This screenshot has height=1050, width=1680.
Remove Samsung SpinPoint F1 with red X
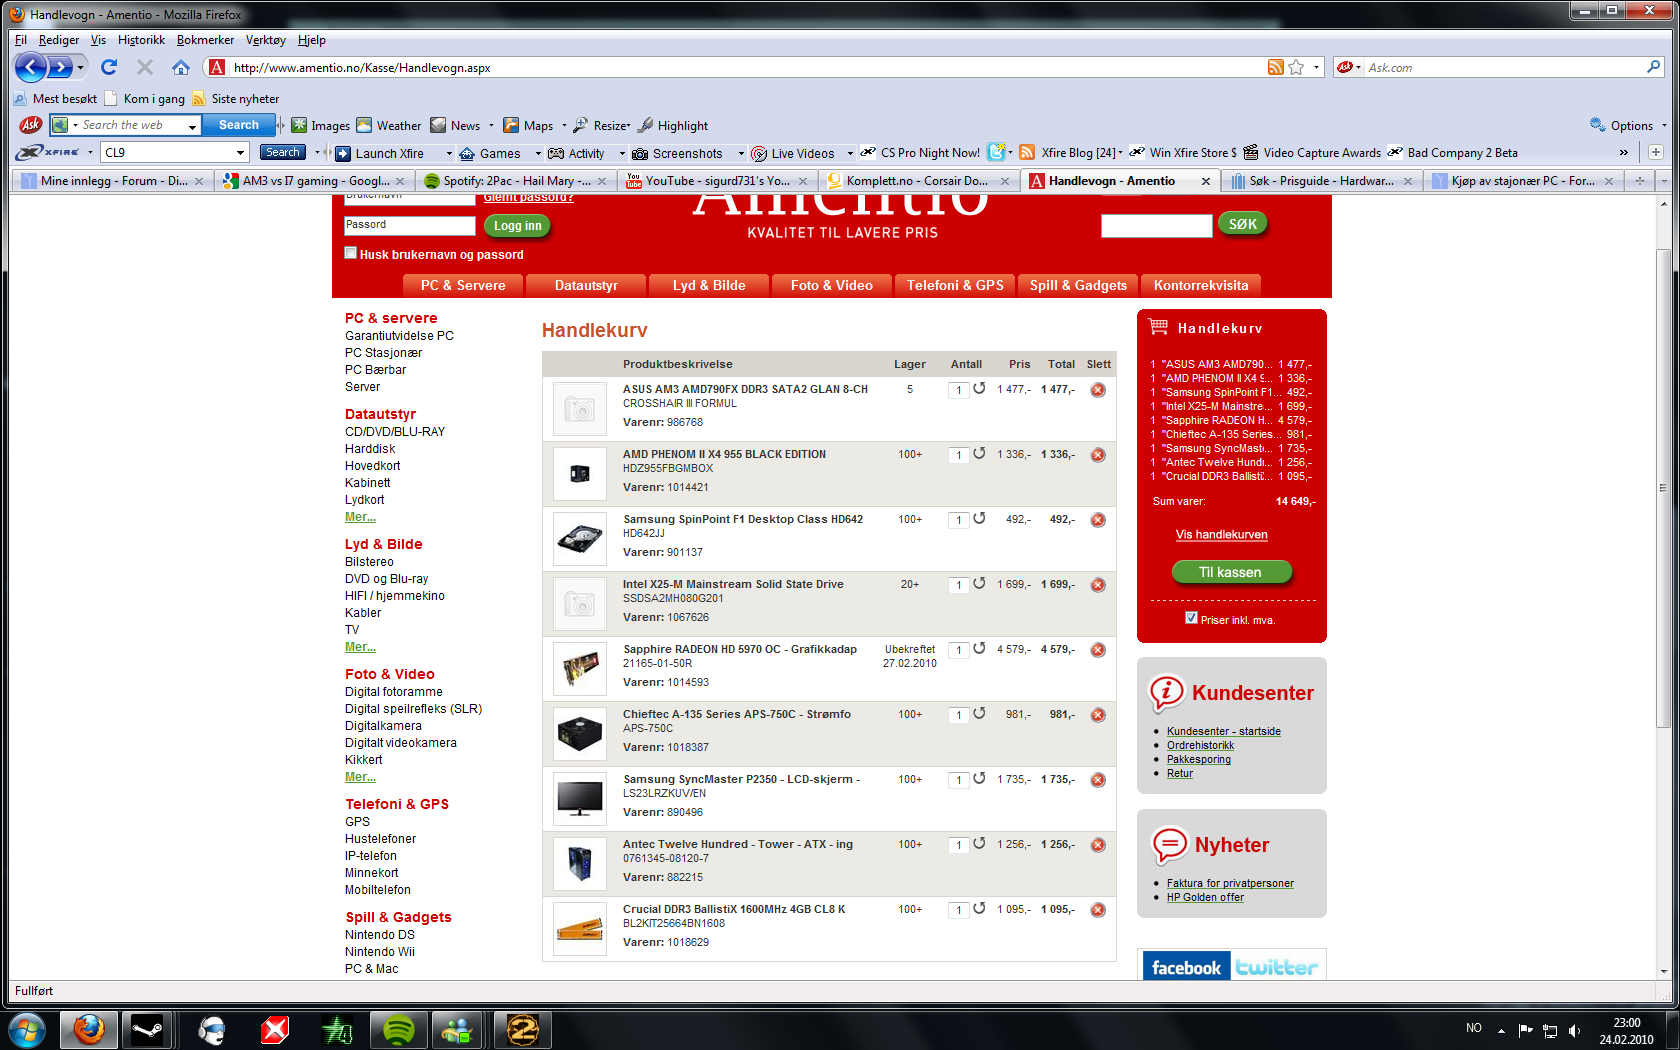[x=1098, y=520]
